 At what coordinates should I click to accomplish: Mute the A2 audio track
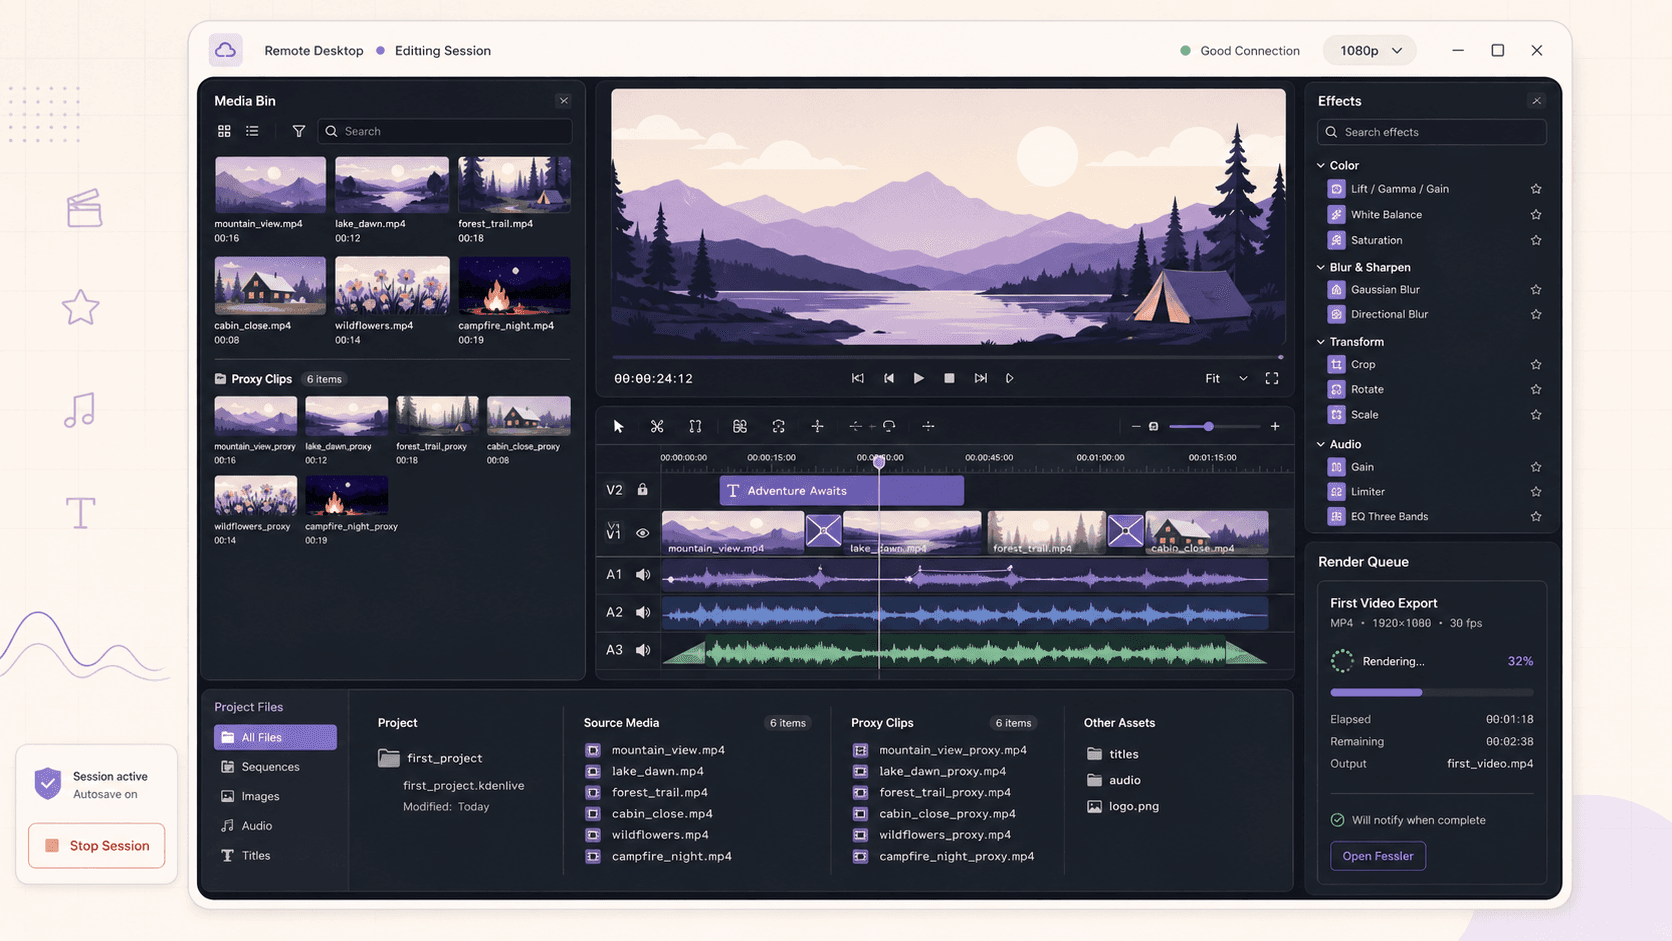click(x=643, y=612)
